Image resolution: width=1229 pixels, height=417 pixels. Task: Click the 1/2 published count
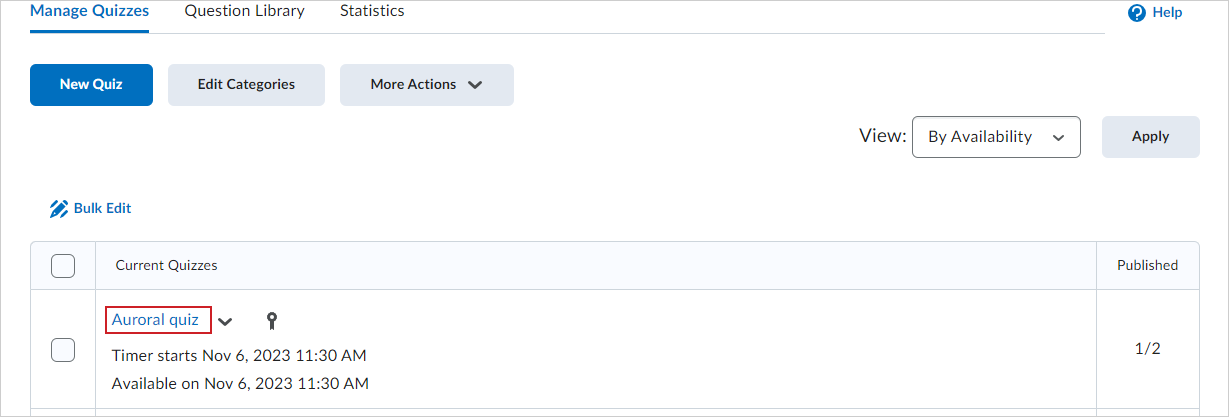click(1147, 349)
